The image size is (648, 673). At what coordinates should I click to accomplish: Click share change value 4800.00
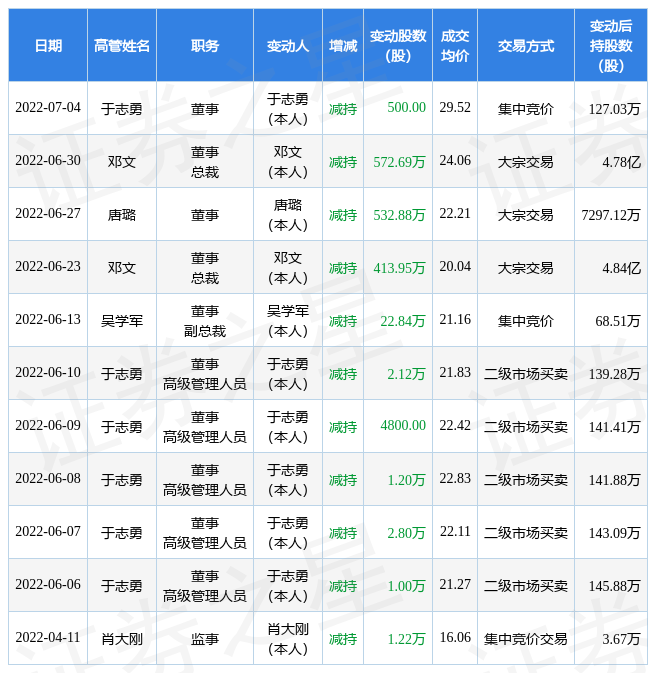[x=403, y=425]
